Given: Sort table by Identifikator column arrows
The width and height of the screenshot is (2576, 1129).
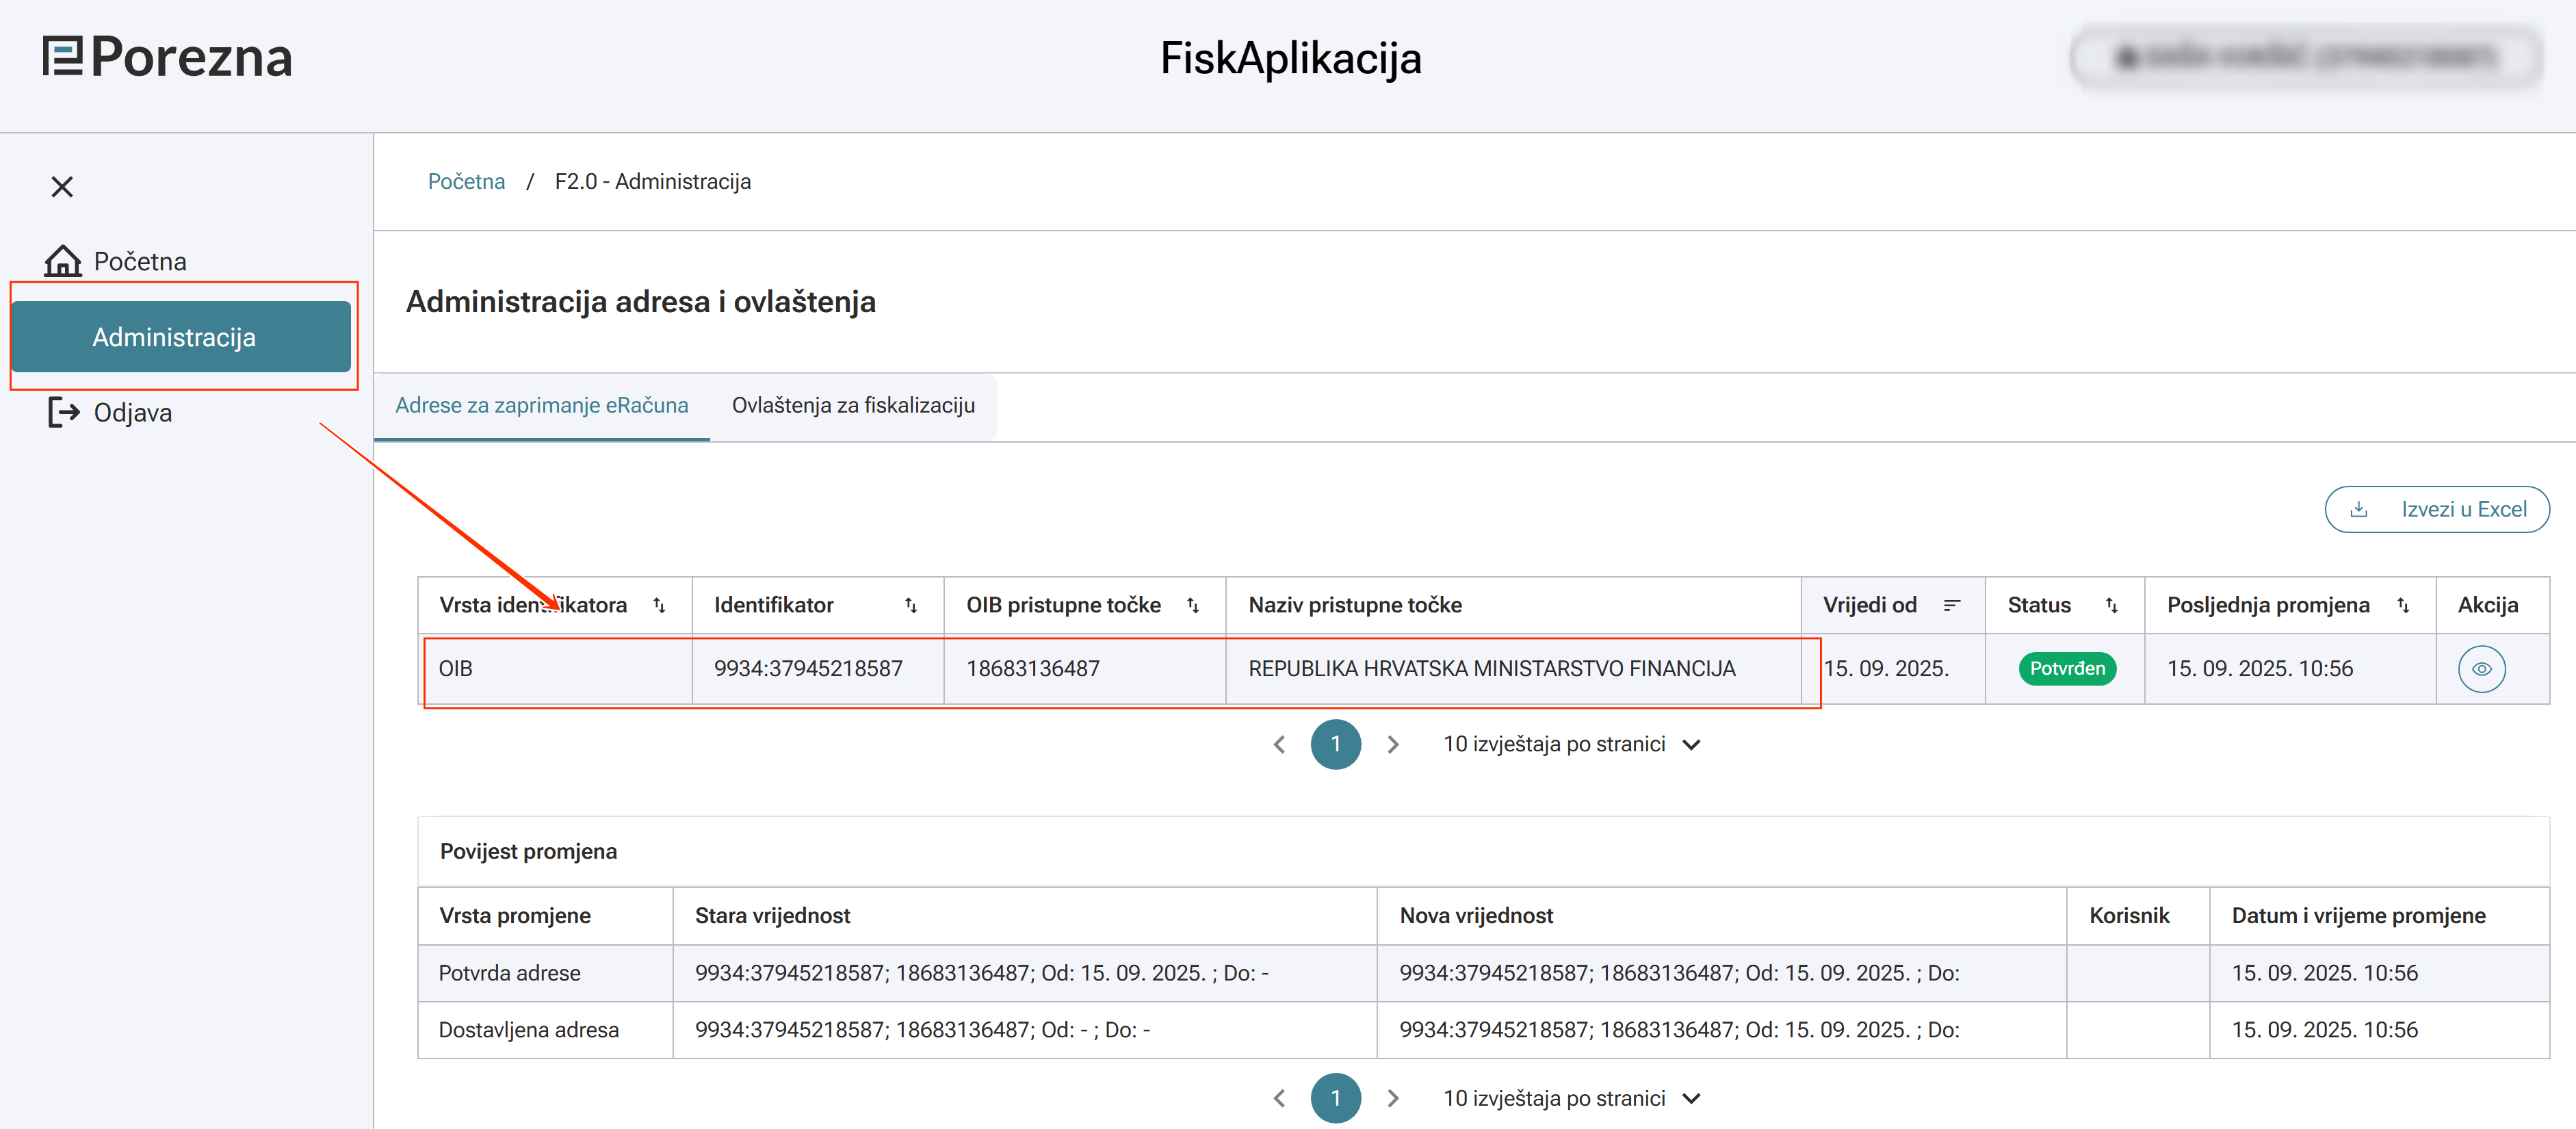Looking at the screenshot, I should (x=910, y=605).
